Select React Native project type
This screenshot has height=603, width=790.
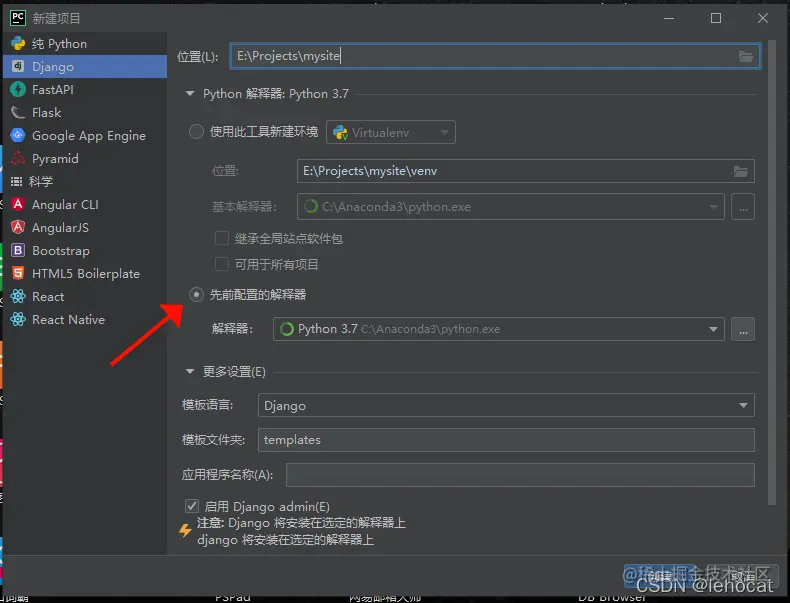tap(85, 319)
